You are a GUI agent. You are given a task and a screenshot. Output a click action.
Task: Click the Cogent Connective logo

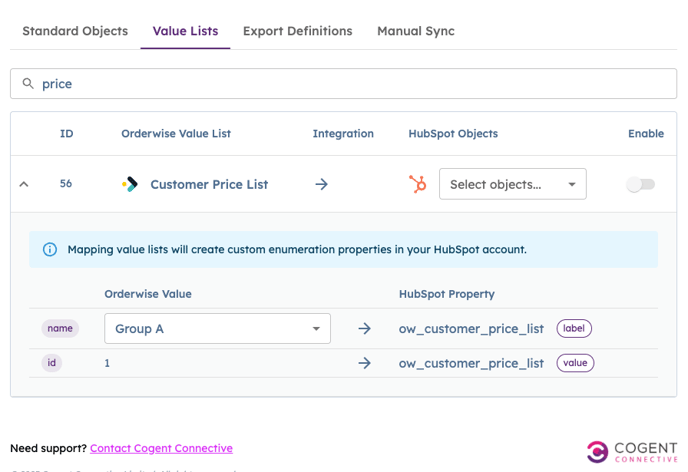[x=632, y=451]
